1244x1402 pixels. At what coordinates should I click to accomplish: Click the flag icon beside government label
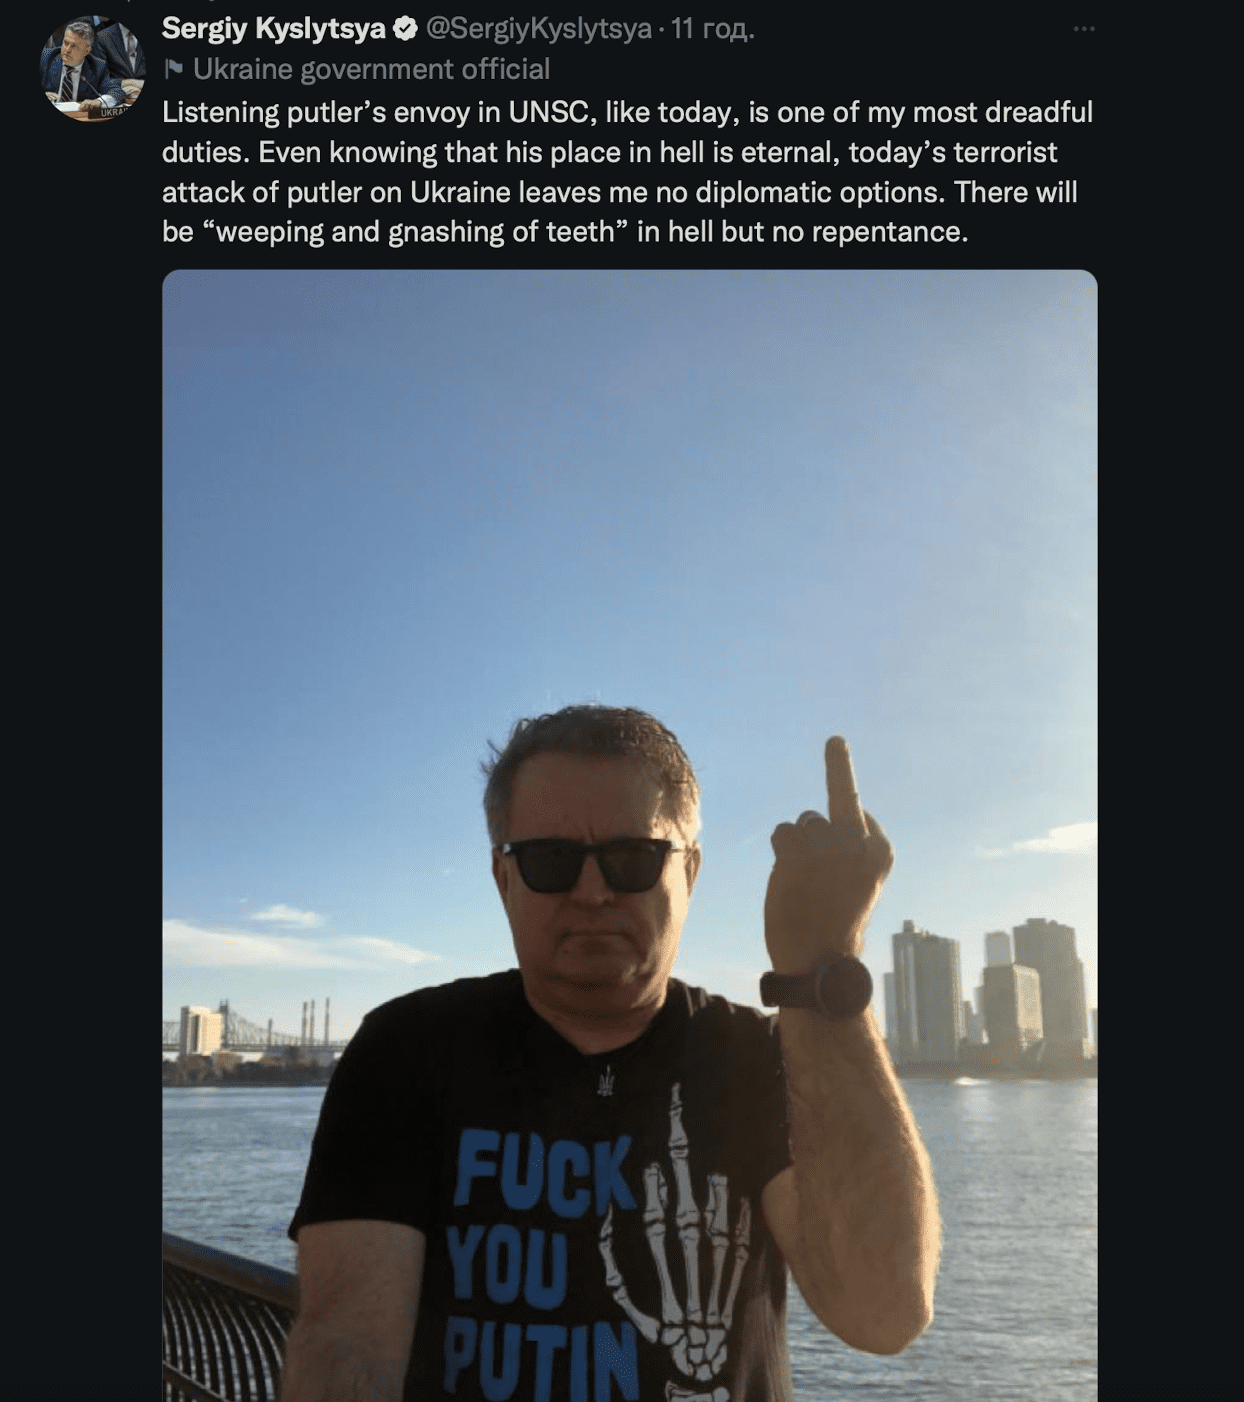pyautogui.click(x=173, y=69)
